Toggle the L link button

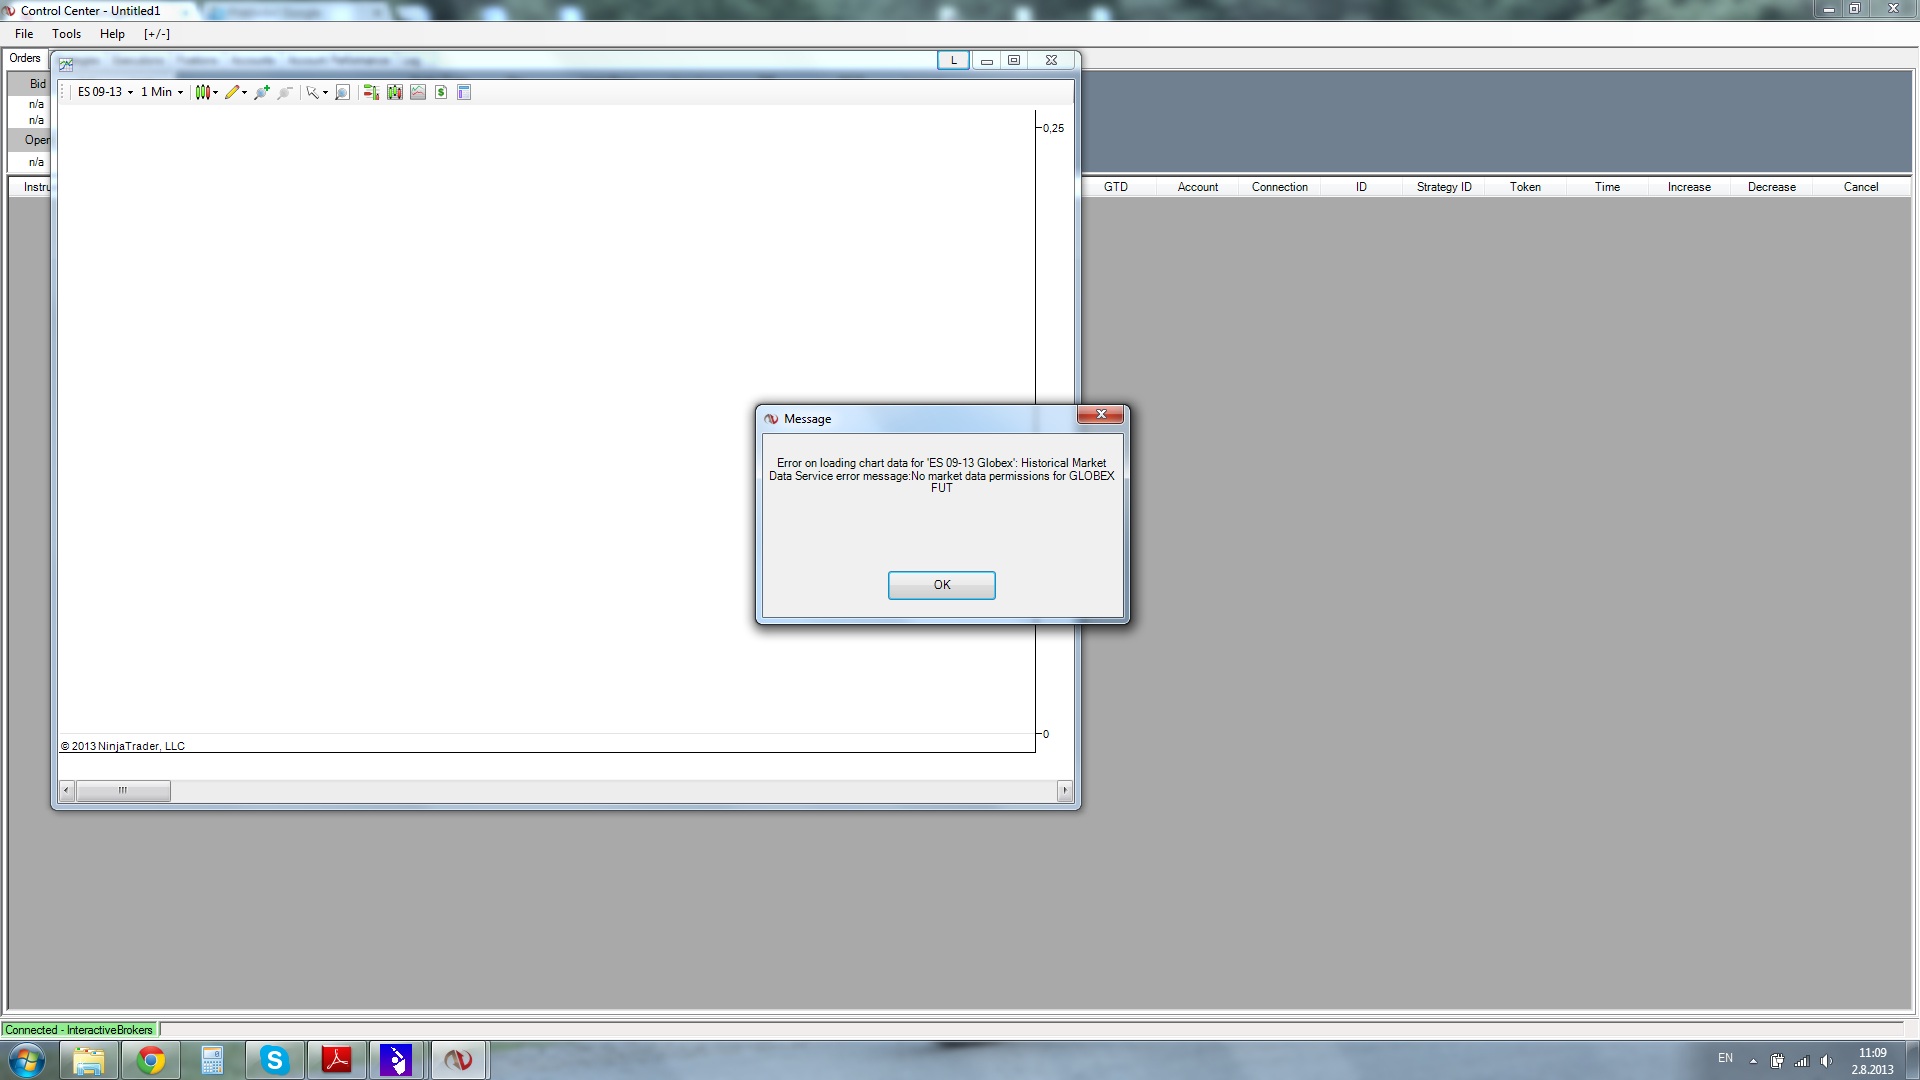tap(953, 60)
